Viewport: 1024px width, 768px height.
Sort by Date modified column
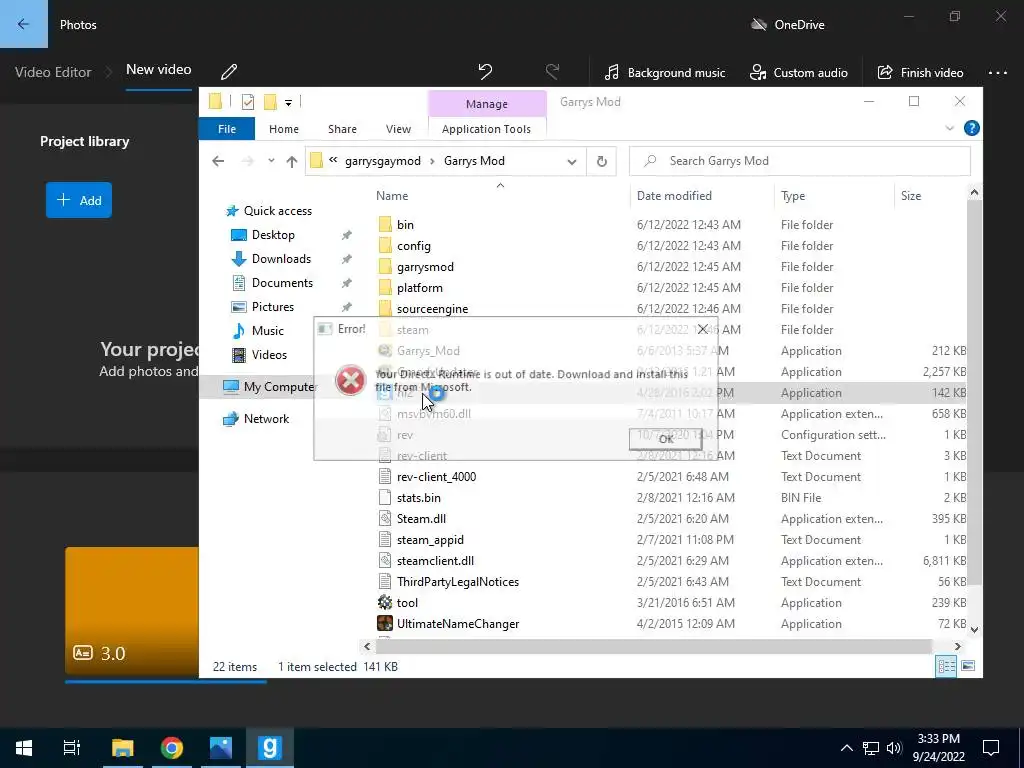(x=674, y=196)
